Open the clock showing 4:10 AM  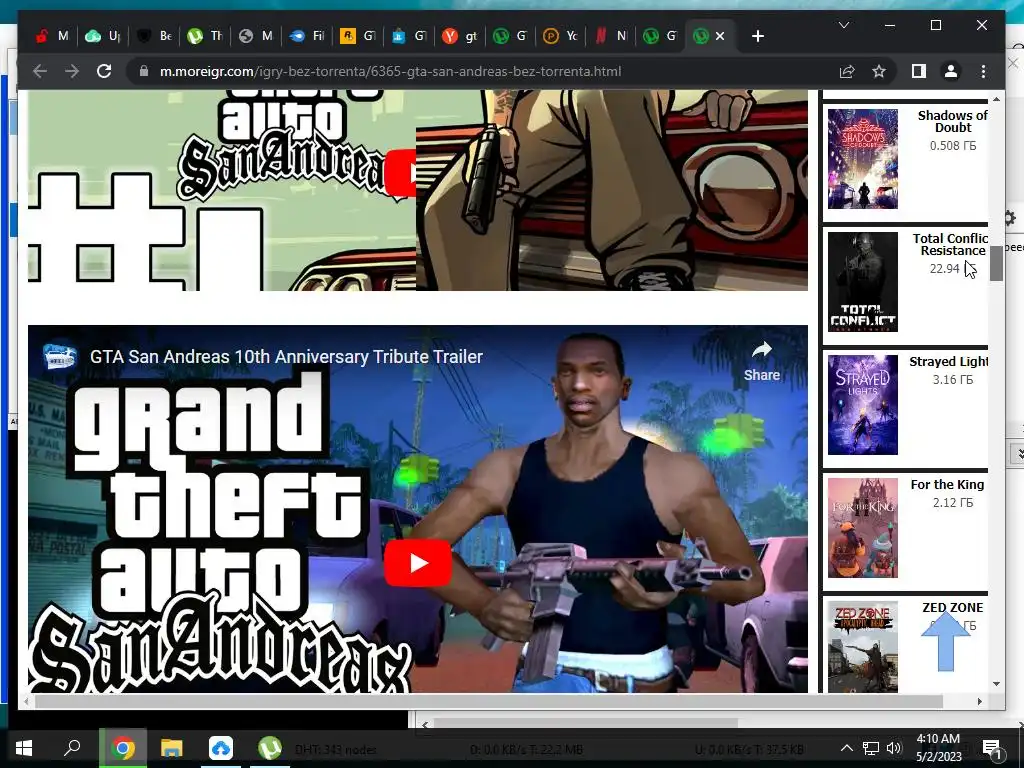938,748
